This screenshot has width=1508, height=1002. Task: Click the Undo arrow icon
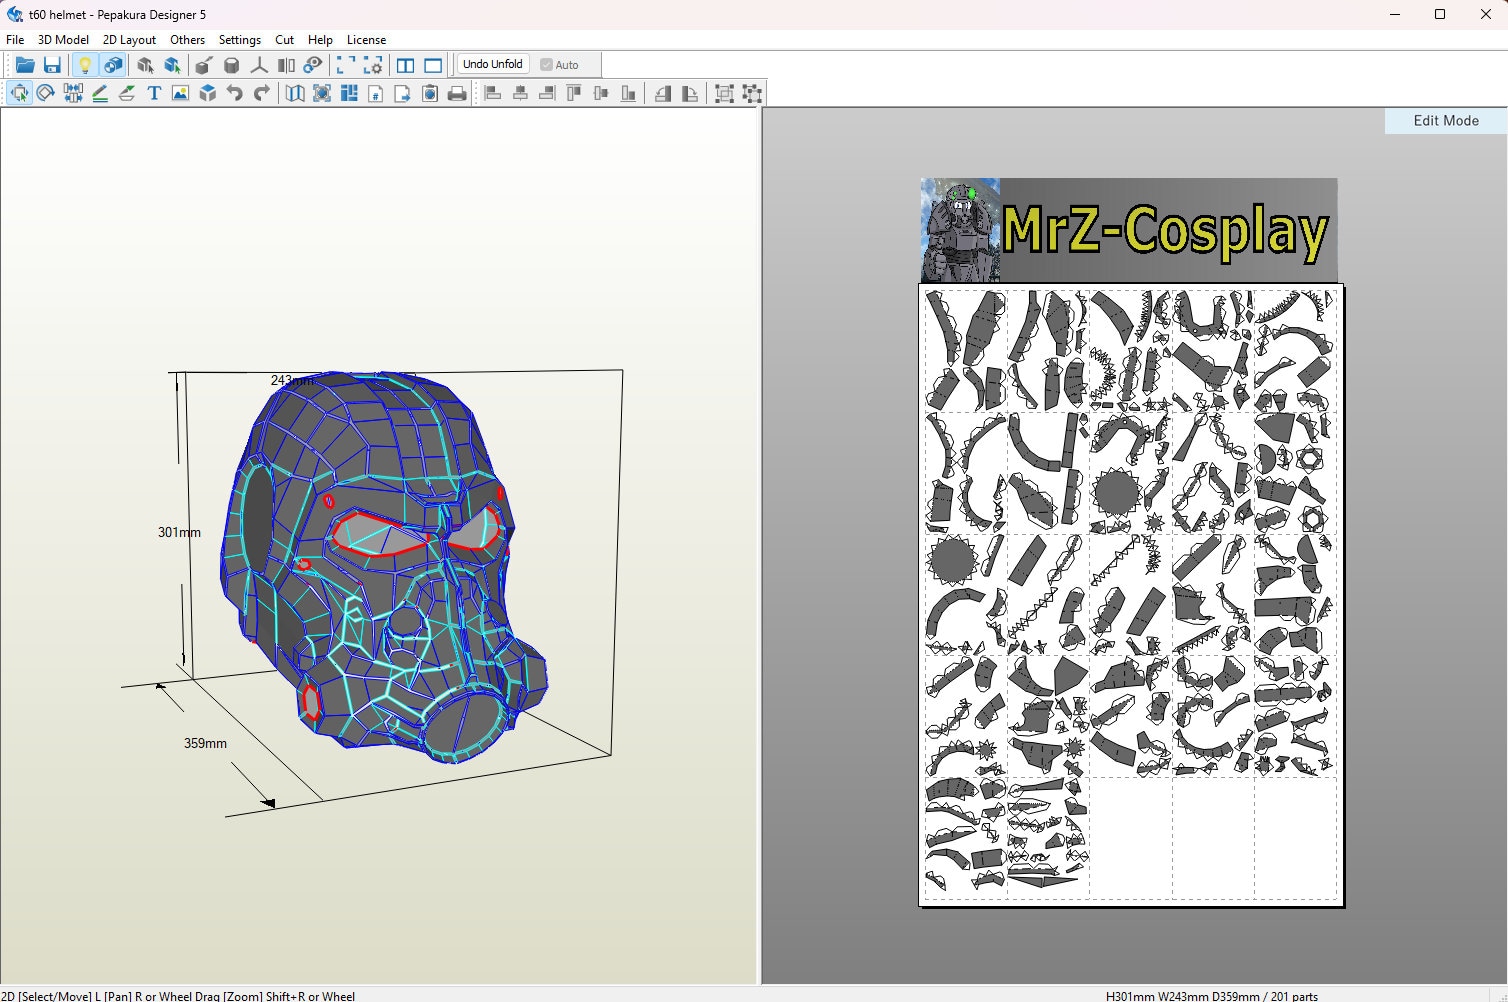pyautogui.click(x=233, y=93)
